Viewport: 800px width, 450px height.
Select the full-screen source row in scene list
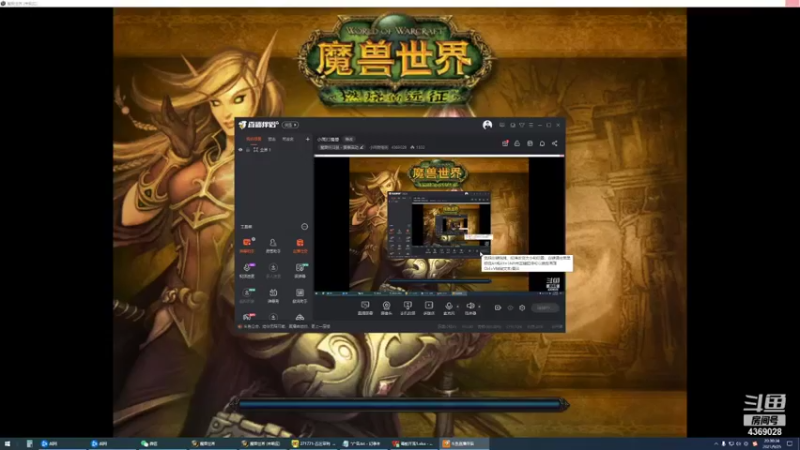coord(274,150)
